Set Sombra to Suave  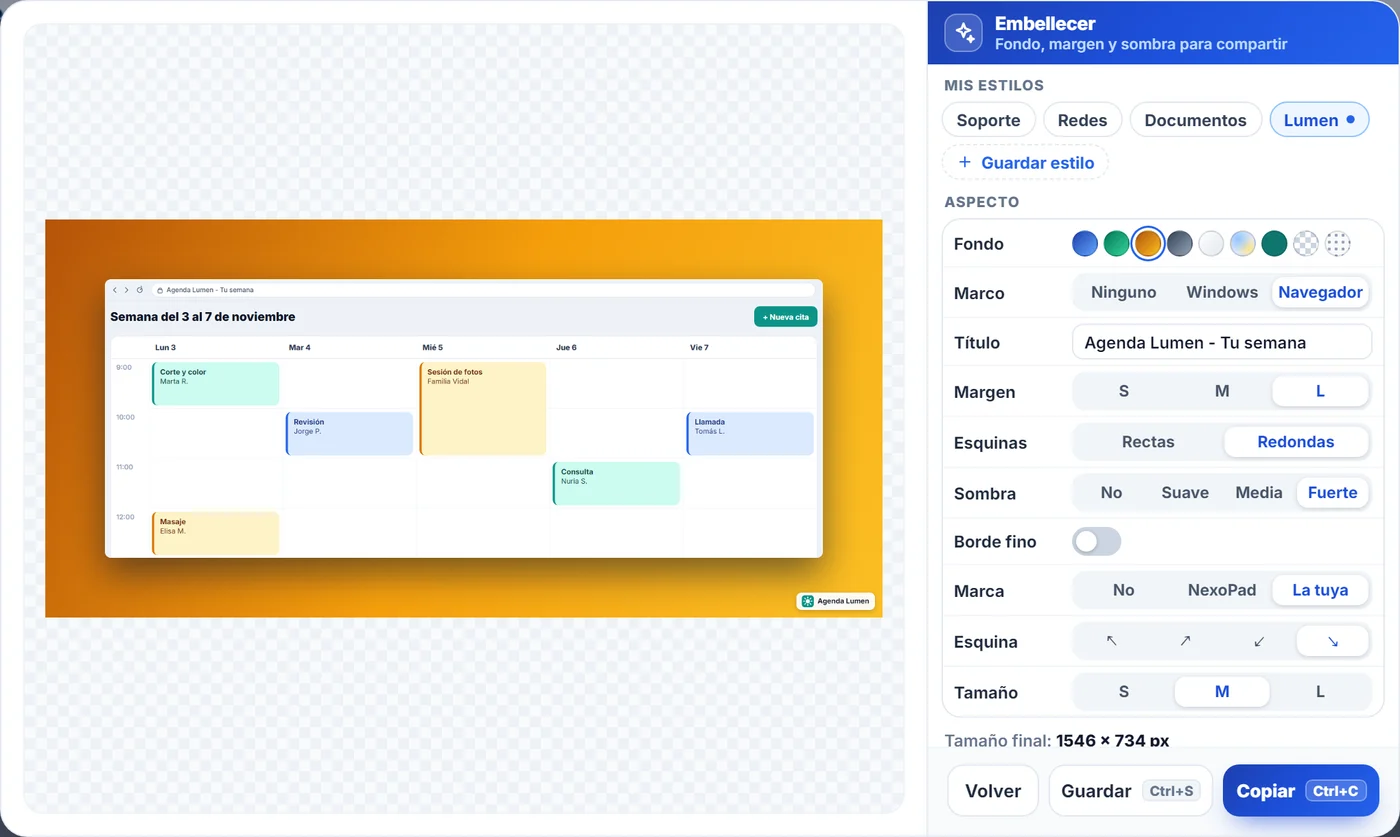pyautogui.click(x=1185, y=493)
